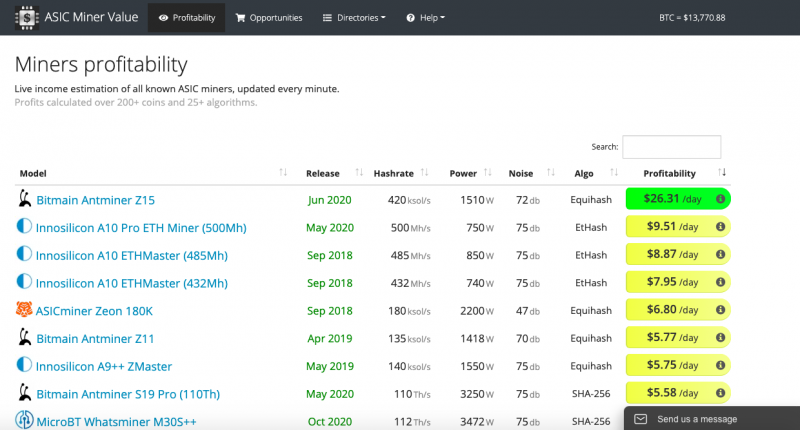This screenshot has height=430, width=800.
Task: Click the ASICminer Zeon 180K tiger logo
Action: point(24,311)
